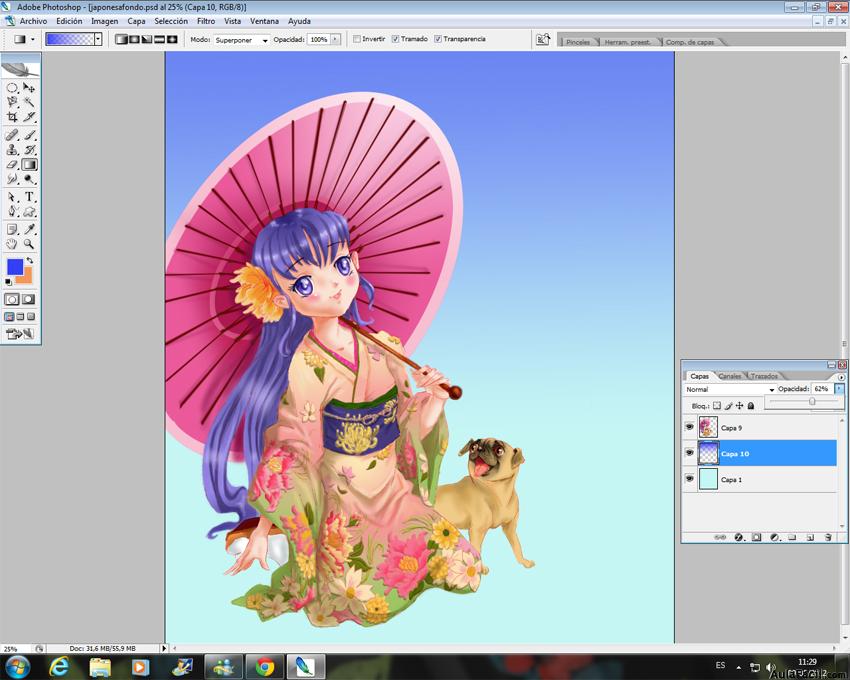Viewport: 850px width, 680px height.
Task: Open the options bar Opacidad slider arrow
Action: point(335,40)
